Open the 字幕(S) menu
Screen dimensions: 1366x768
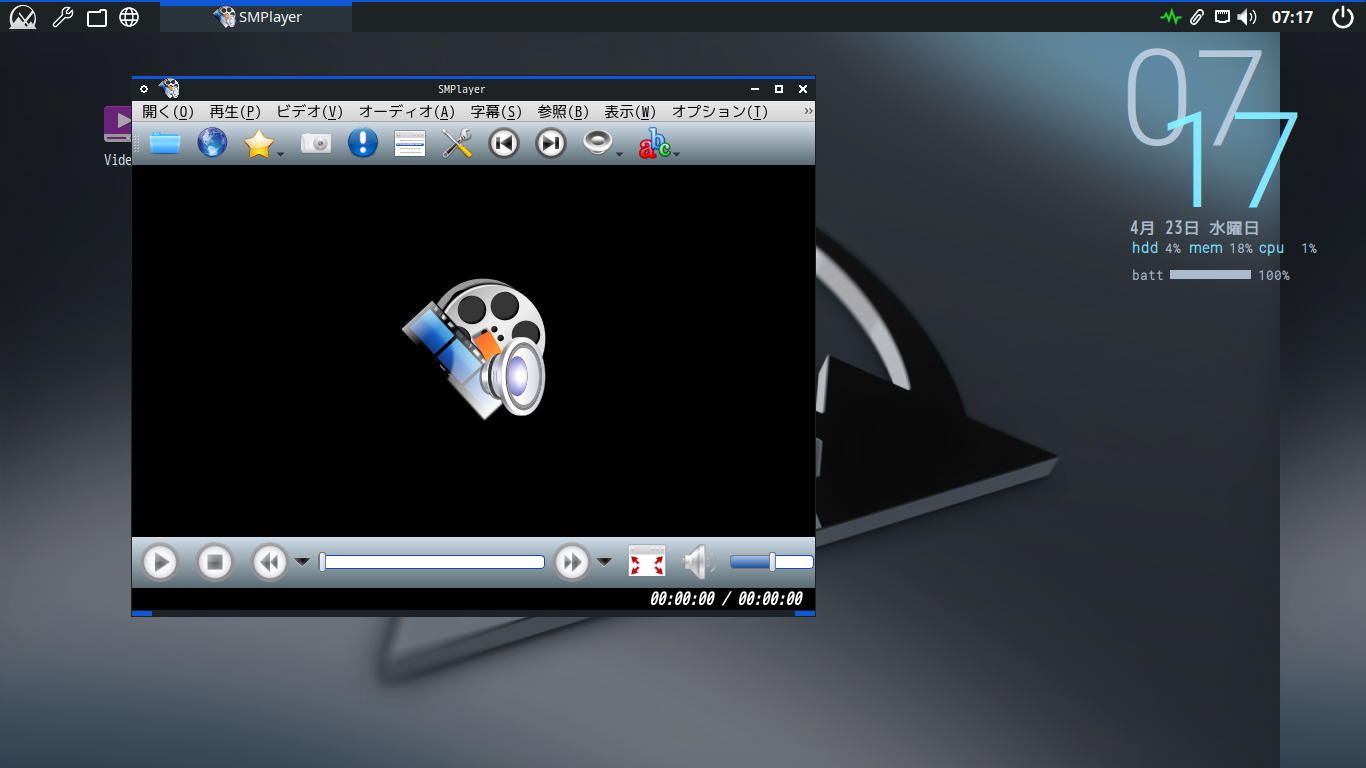click(496, 112)
